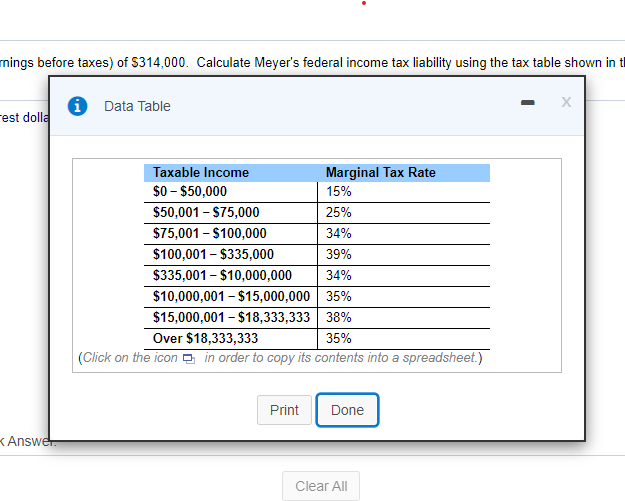Click the question text mentioning $314,000

[312, 63]
